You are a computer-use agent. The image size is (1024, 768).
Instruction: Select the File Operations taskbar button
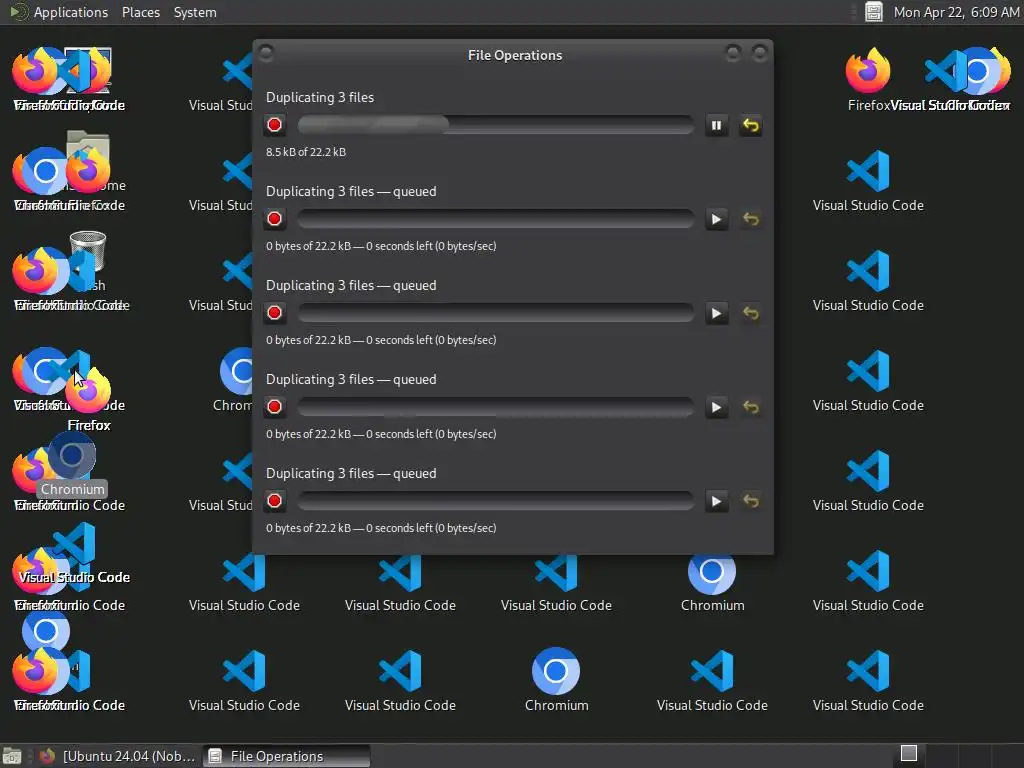[286, 756]
